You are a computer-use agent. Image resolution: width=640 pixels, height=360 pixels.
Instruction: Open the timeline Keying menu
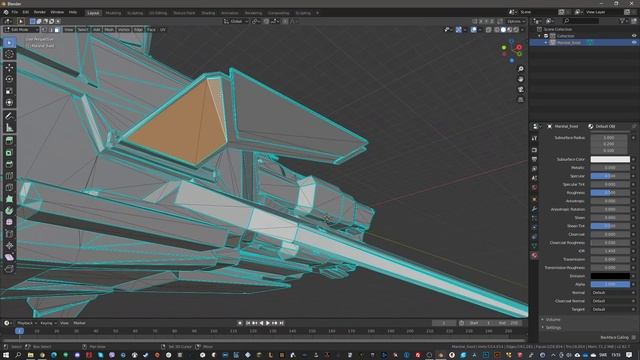coord(48,323)
